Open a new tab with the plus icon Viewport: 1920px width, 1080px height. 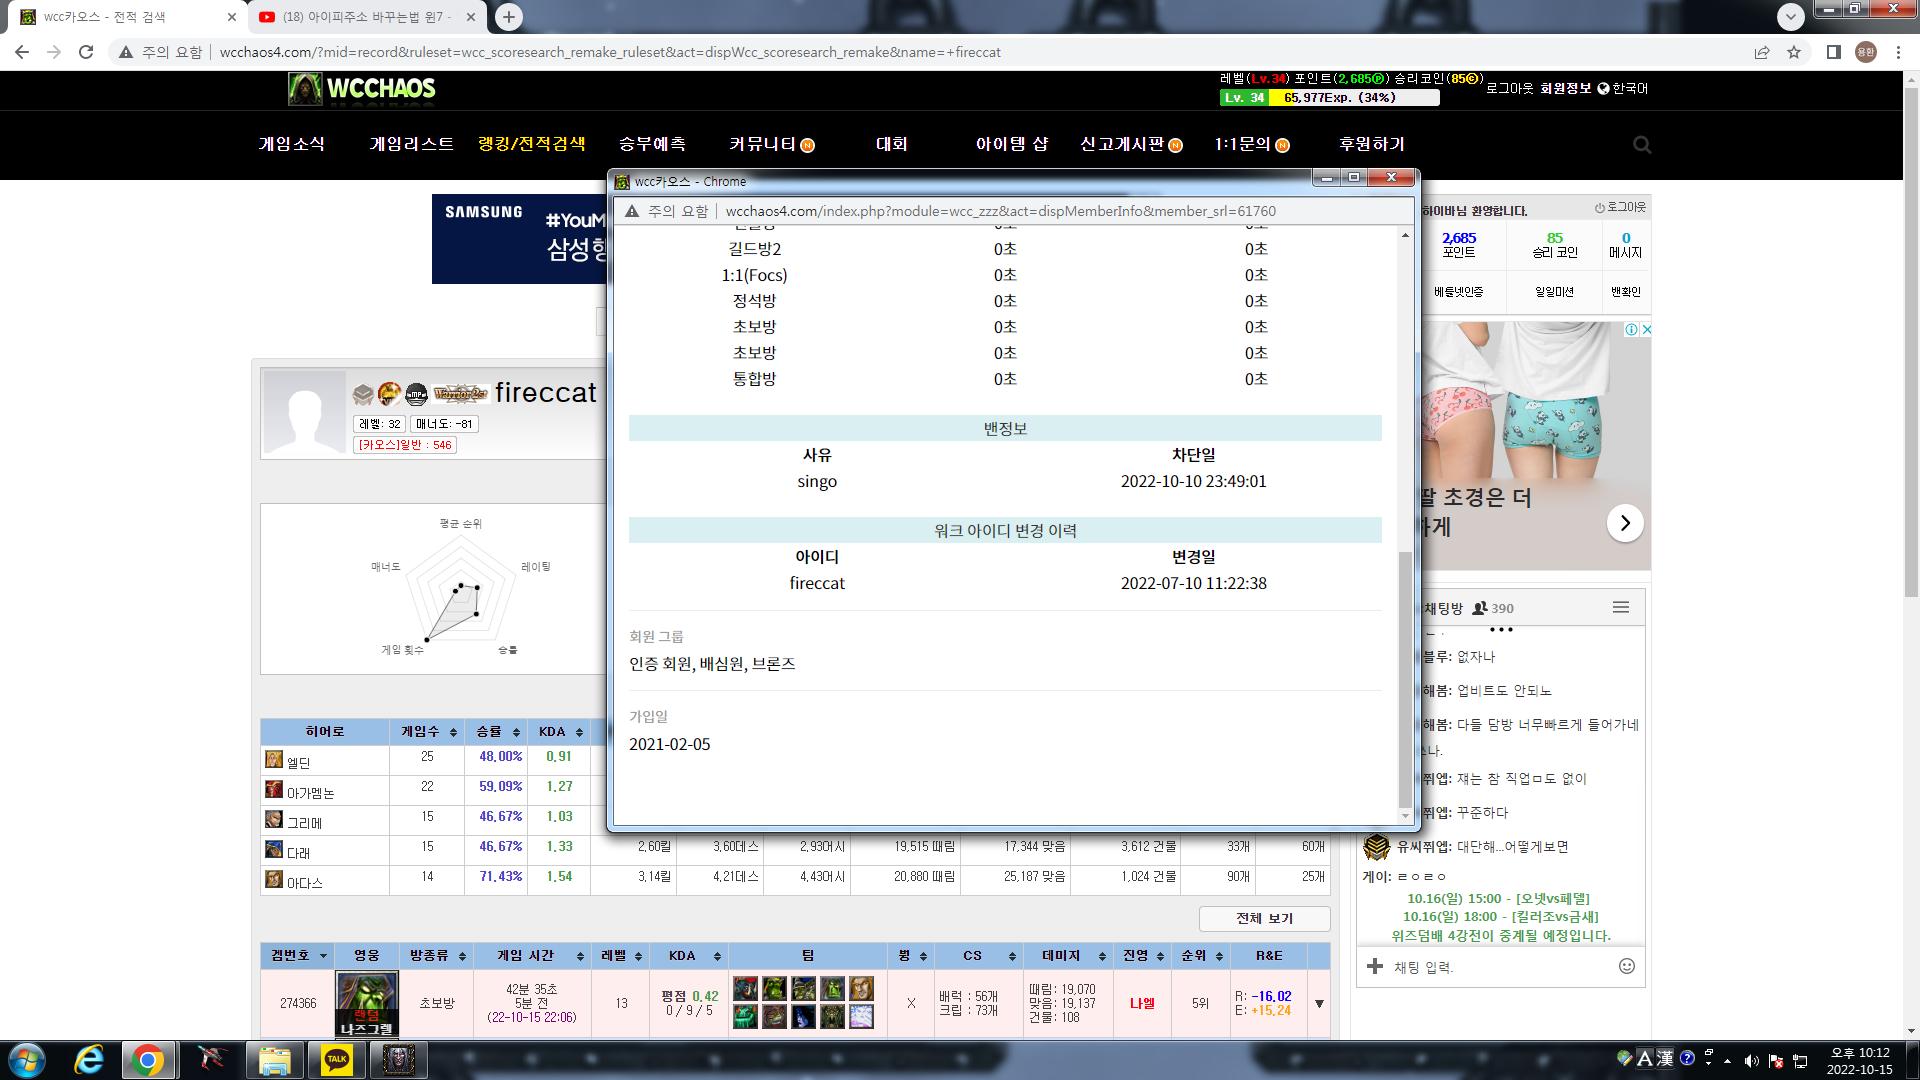pyautogui.click(x=509, y=17)
